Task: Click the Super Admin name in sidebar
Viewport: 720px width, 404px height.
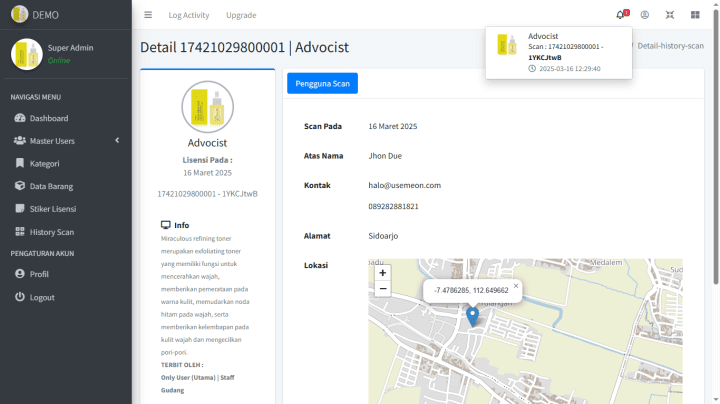Action: click(x=70, y=48)
